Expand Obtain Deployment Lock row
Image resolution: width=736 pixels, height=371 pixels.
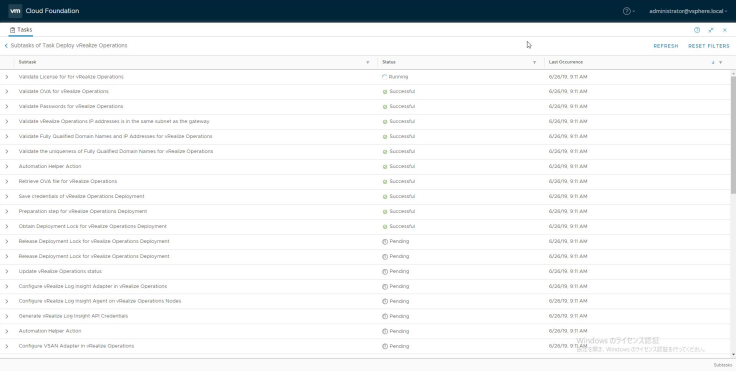[7, 226]
